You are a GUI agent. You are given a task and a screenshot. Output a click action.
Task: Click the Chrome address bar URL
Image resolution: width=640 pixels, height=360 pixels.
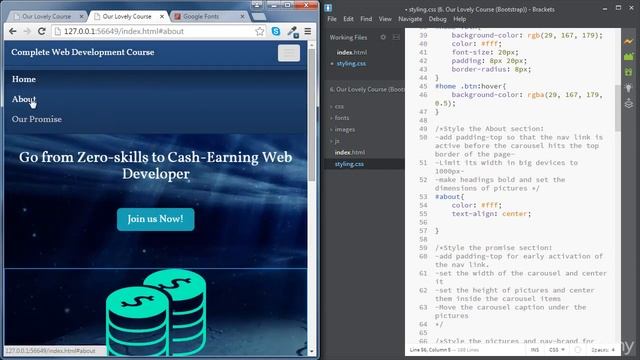124,31
